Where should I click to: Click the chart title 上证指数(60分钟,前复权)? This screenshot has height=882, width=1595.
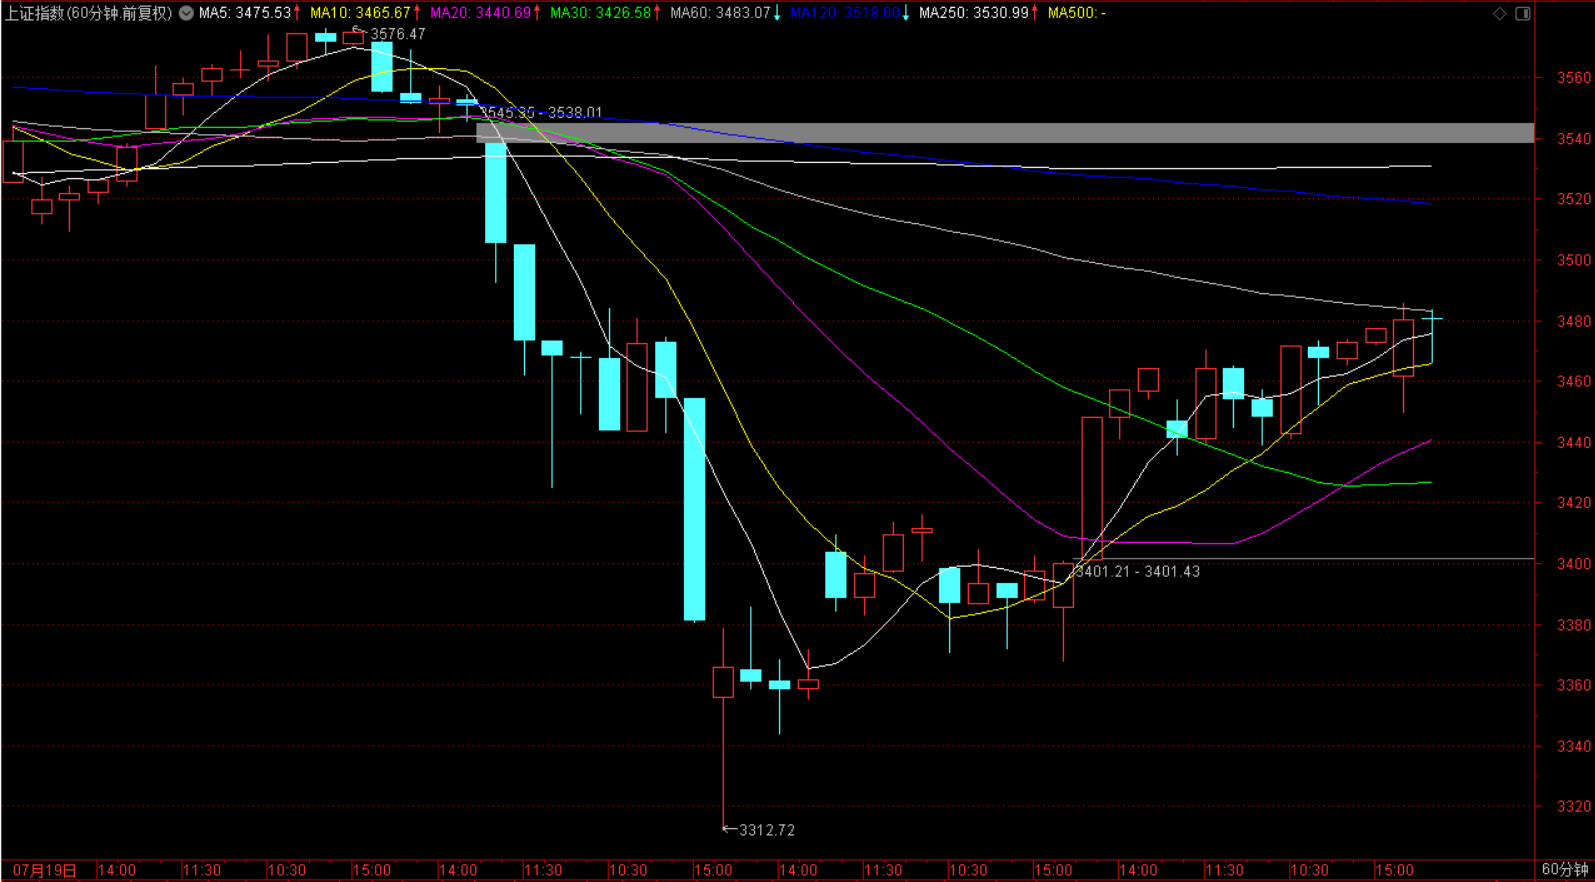[x=89, y=13]
